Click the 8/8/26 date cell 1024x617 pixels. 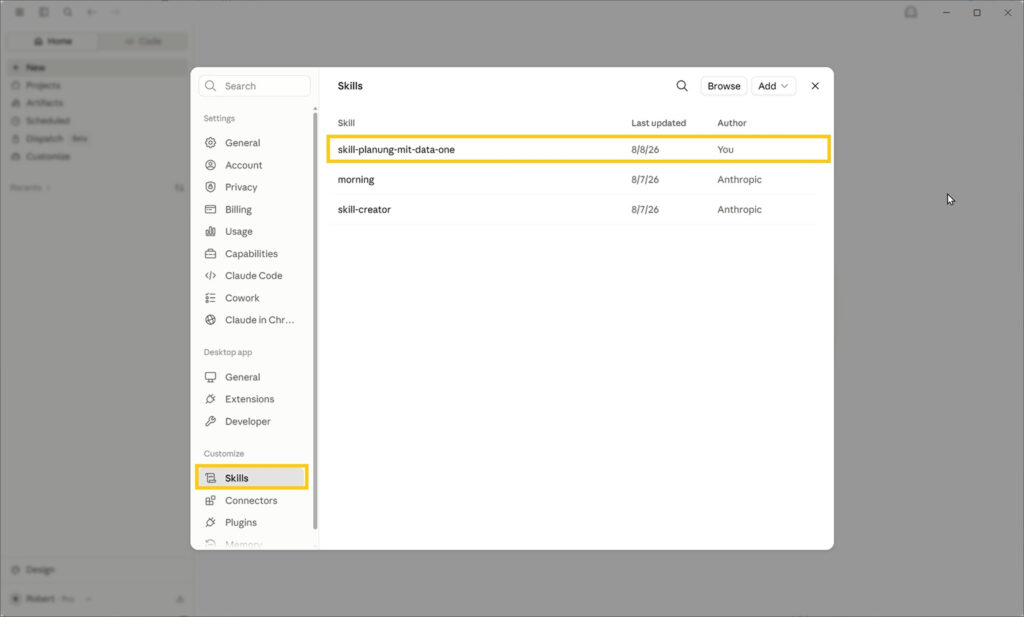645,150
